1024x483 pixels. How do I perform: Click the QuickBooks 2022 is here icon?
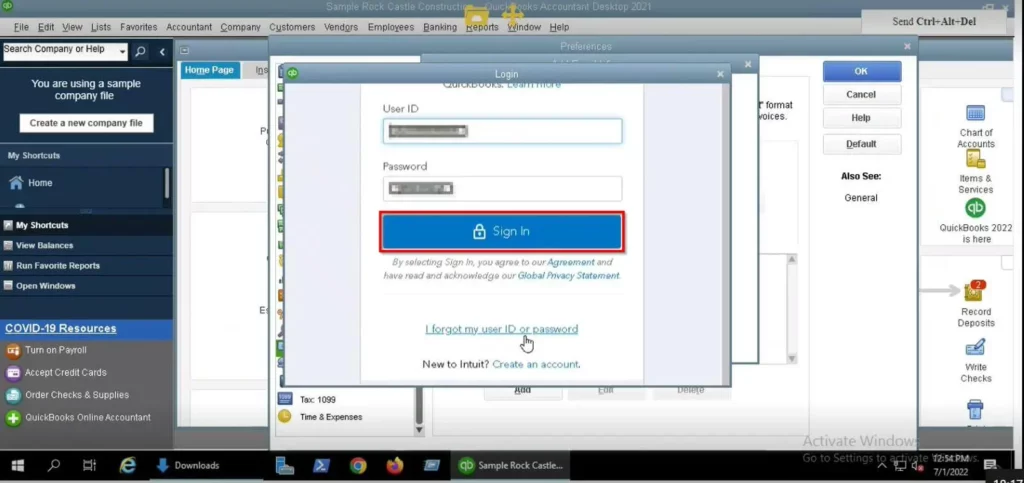coord(975,208)
